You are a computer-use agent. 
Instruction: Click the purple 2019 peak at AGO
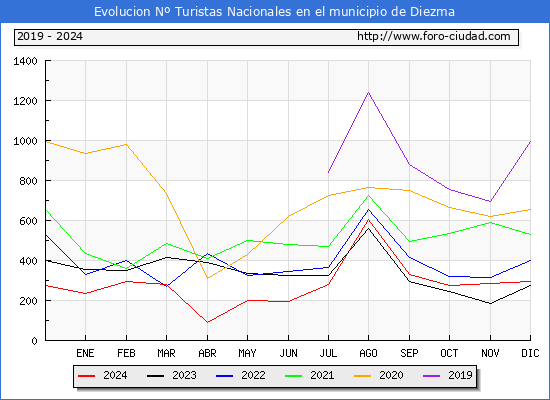[368, 93]
